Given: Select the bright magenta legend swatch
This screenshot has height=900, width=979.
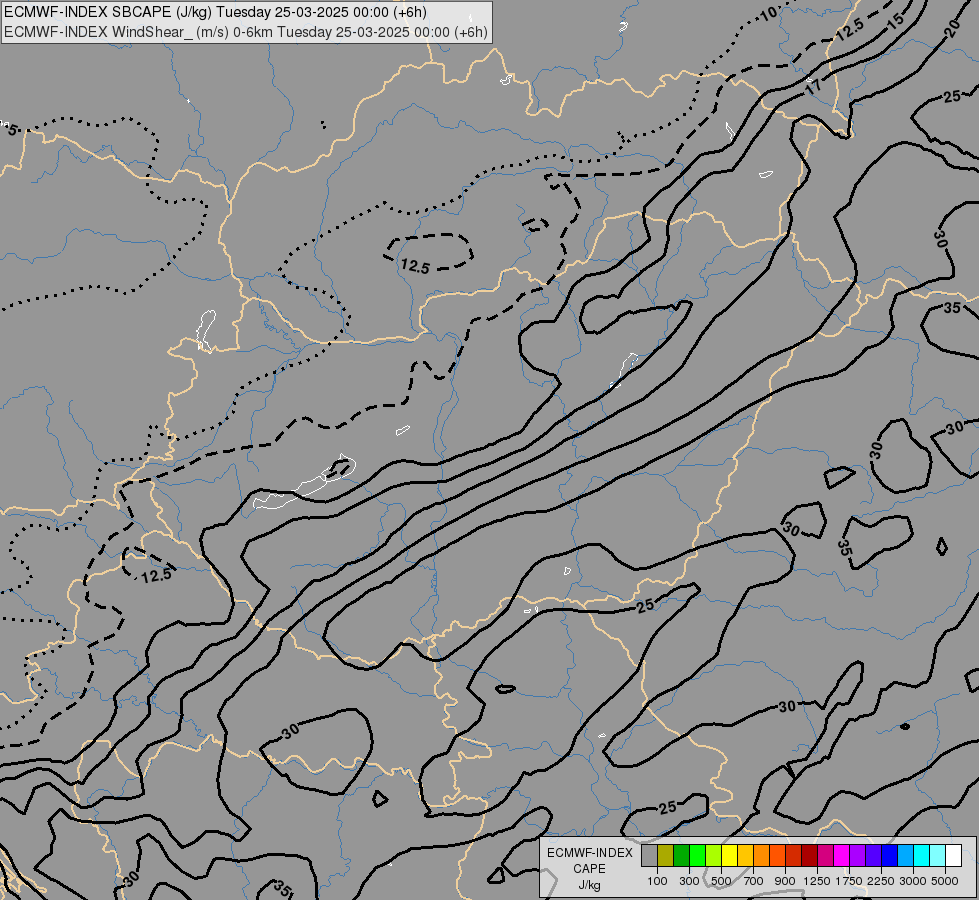Looking at the screenshot, I should coord(842,855).
